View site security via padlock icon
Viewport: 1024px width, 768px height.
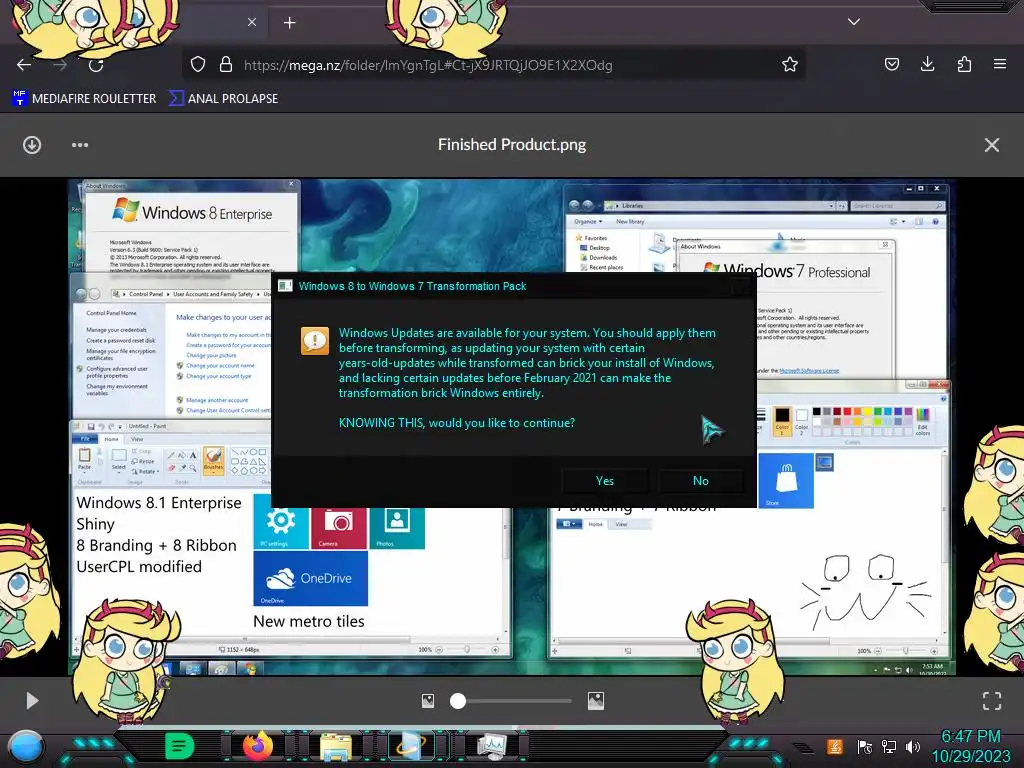point(226,64)
